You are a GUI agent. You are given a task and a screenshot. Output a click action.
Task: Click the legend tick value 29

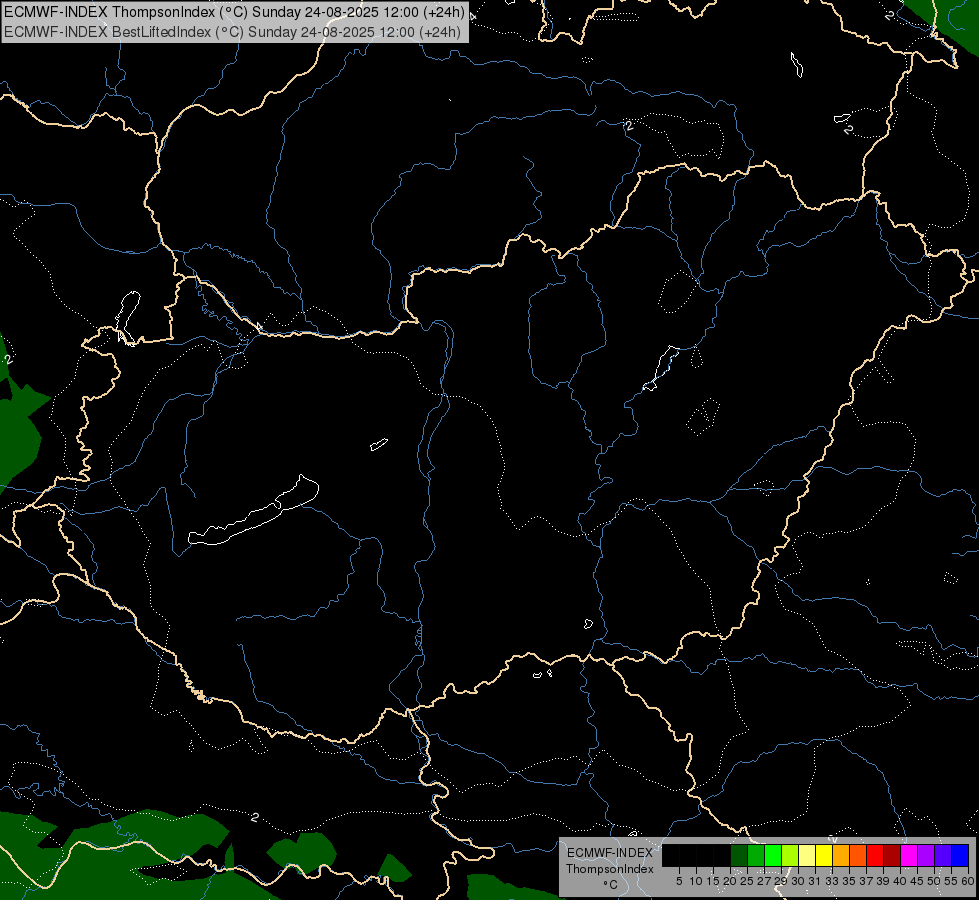click(x=781, y=881)
